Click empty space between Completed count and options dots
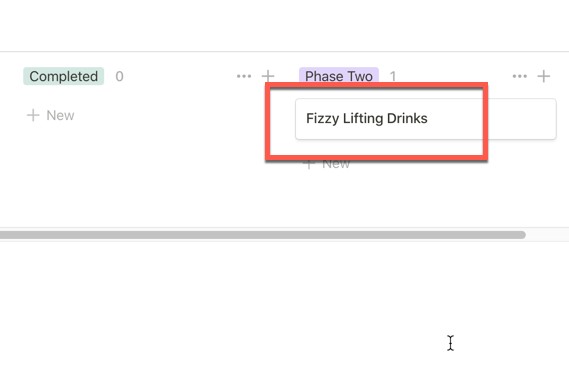The height and width of the screenshot is (366, 569). (x=180, y=76)
